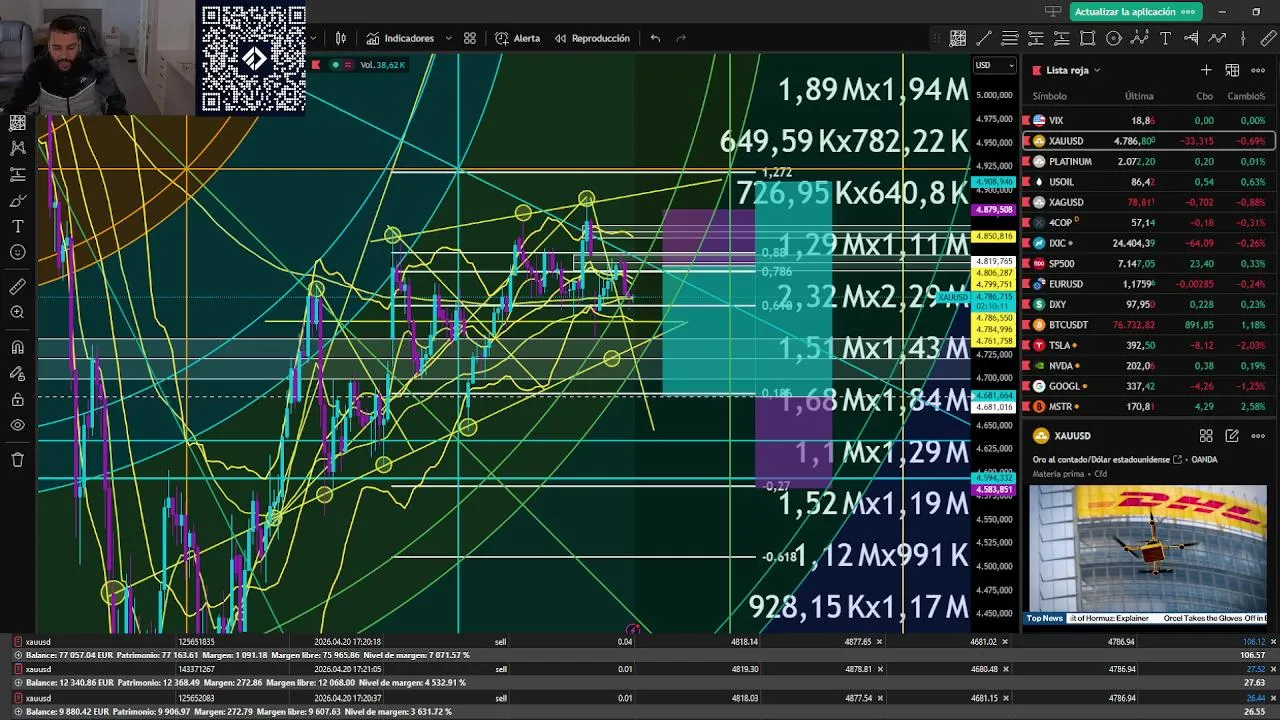Select circle tool in favorites toolbar
The width and height of the screenshot is (1280, 720).
[1114, 38]
